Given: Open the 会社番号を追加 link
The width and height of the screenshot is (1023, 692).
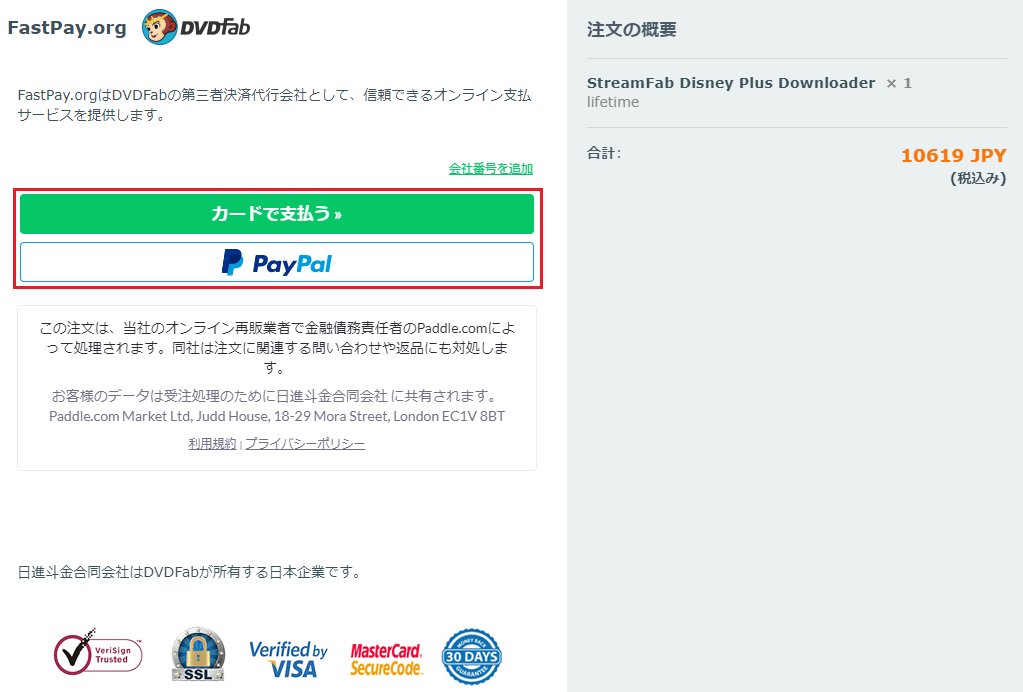Looking at the screenshot, I should 491,169.
